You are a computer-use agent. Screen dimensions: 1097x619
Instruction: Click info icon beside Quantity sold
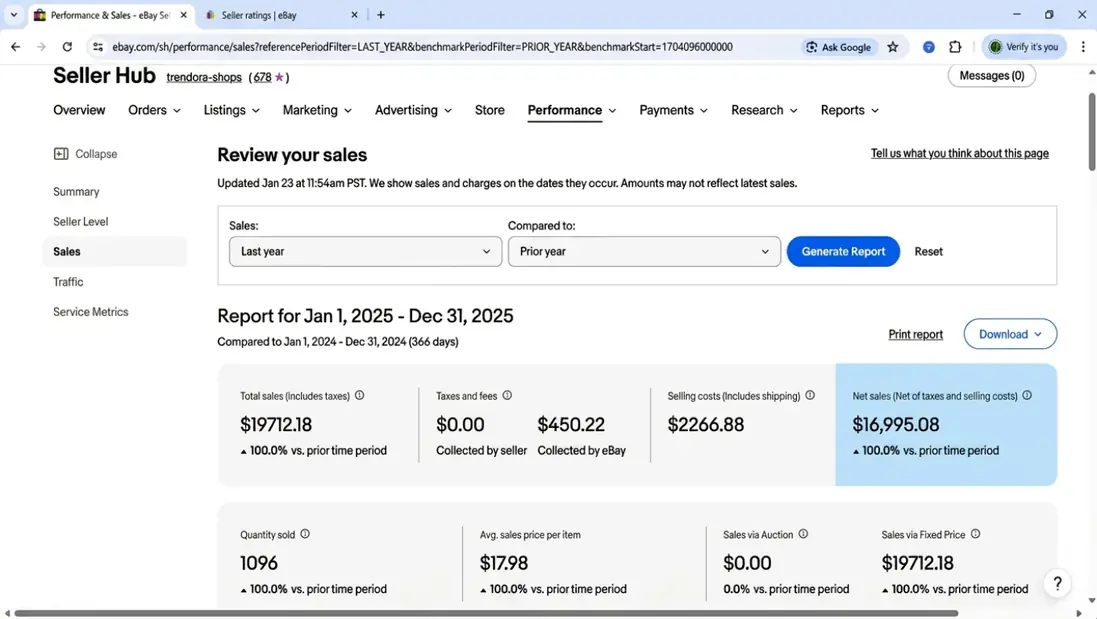(x=305, y=534)
